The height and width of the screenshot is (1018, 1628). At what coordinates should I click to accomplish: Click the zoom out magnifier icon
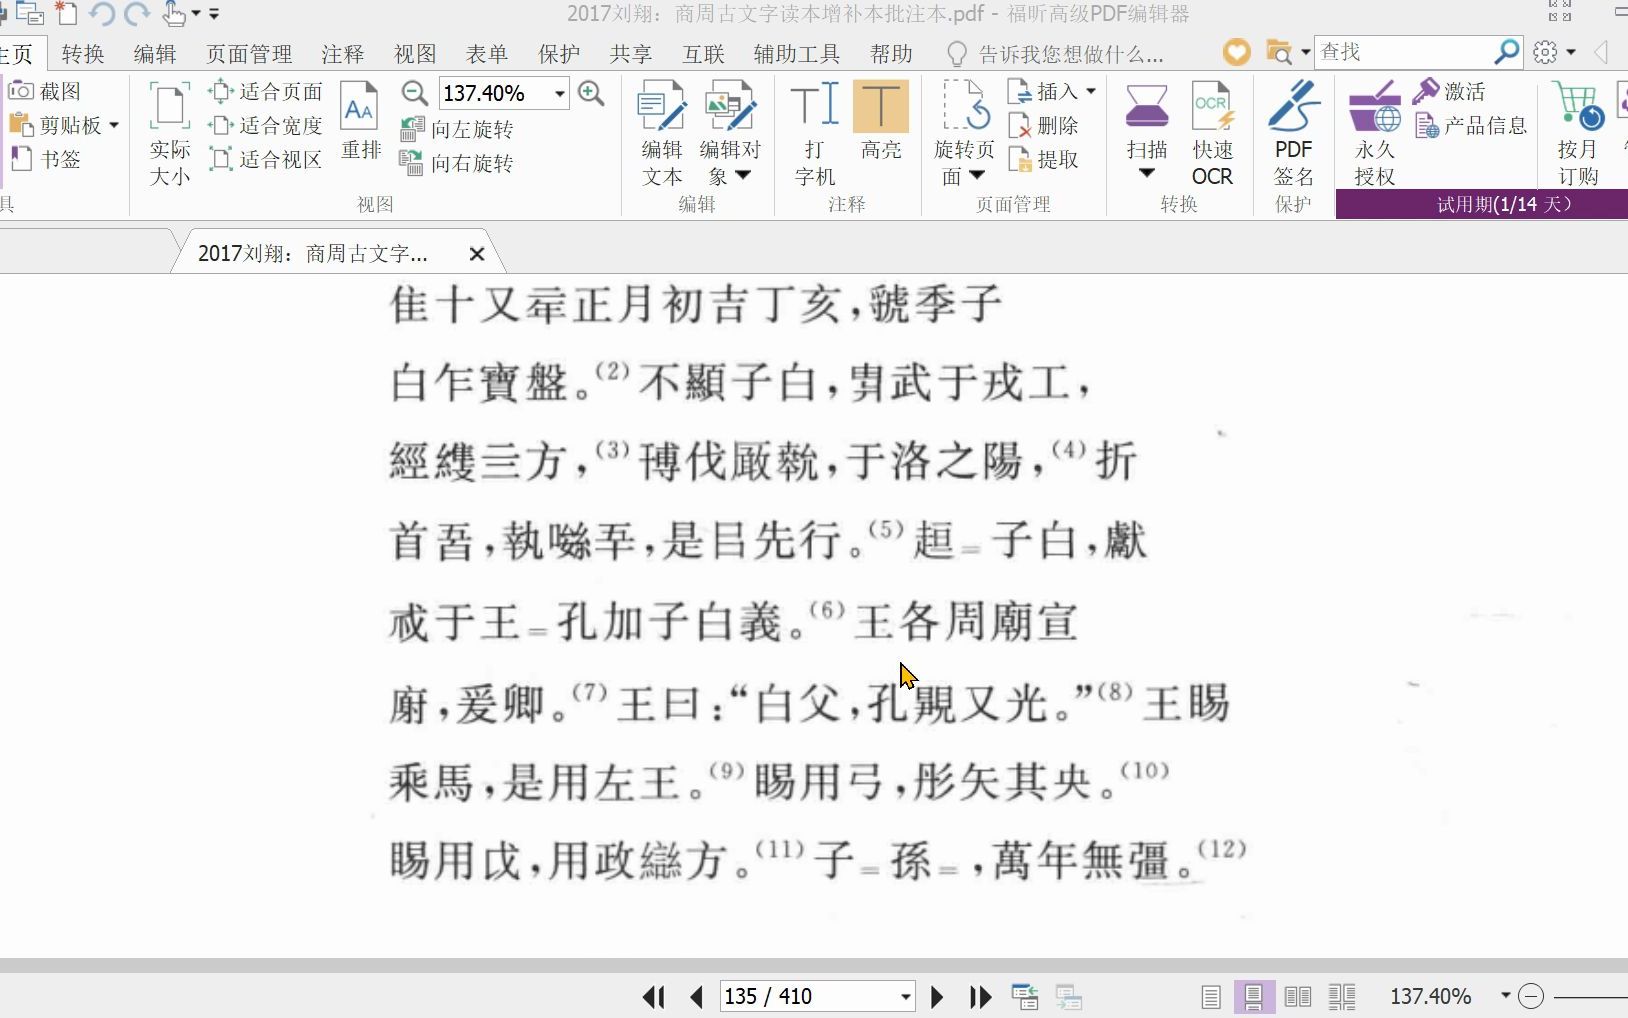415,93
